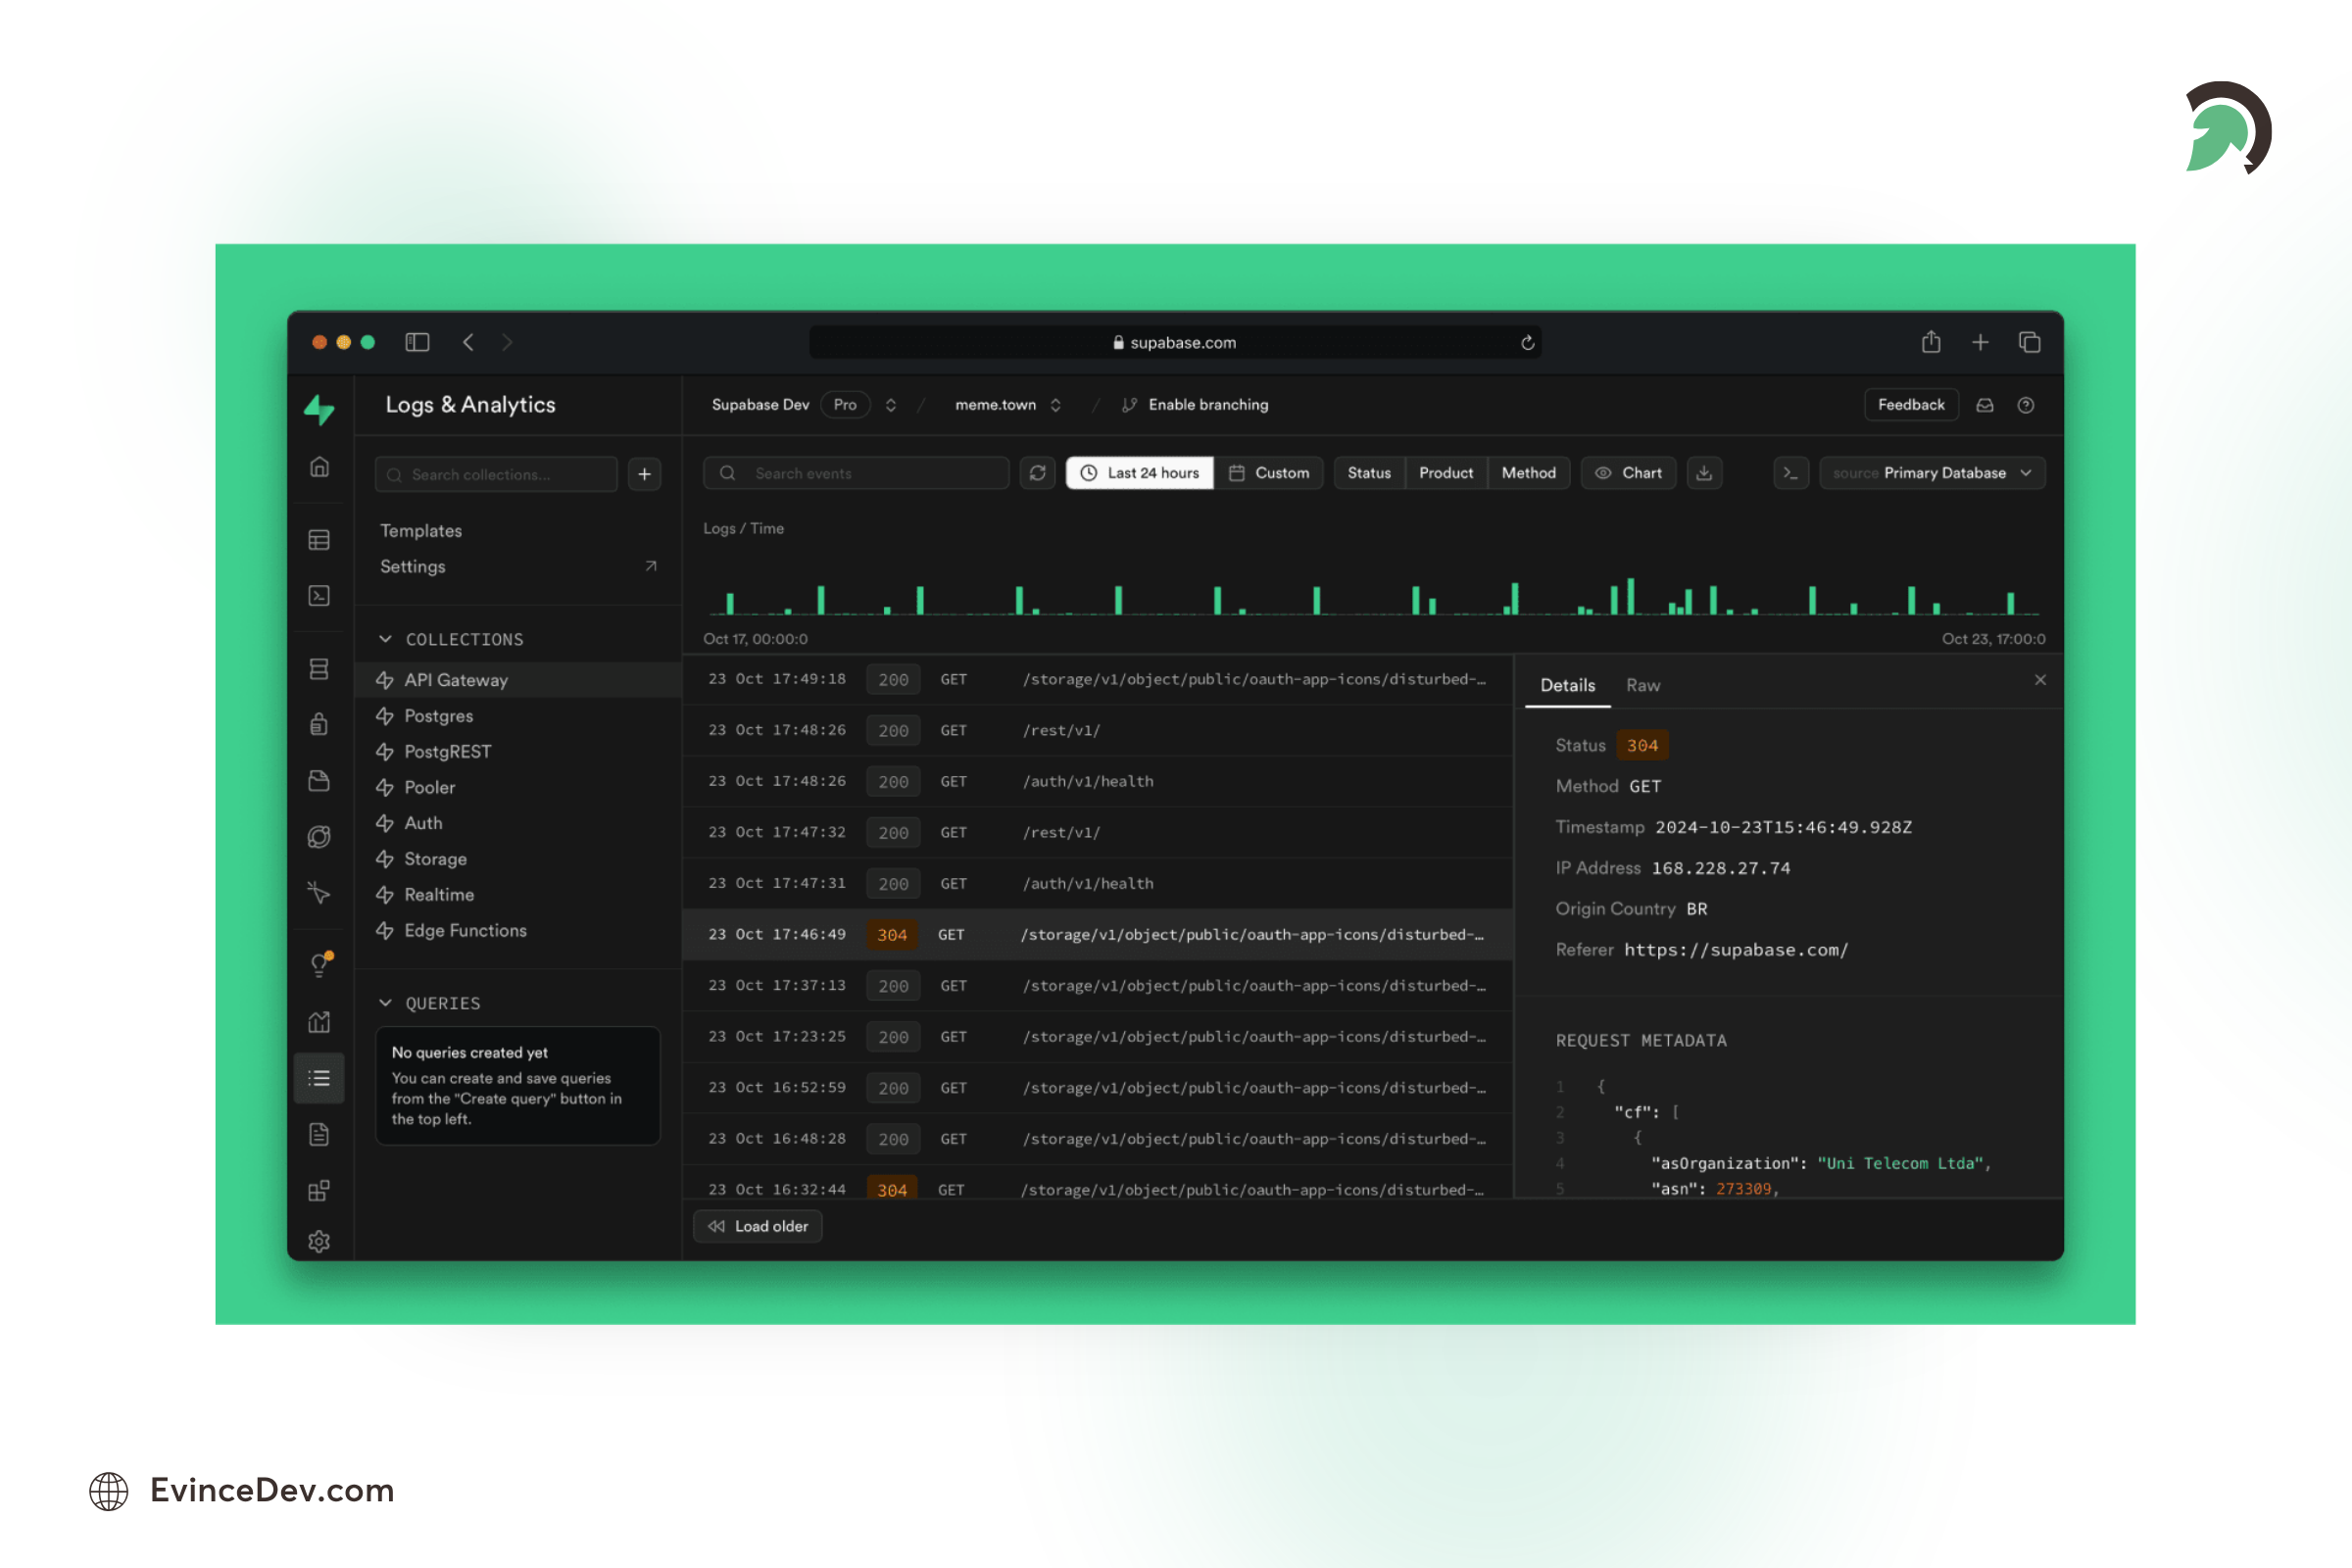Click the Search events field
The width and height of the screenshot is (2352, 1568).
856,473
